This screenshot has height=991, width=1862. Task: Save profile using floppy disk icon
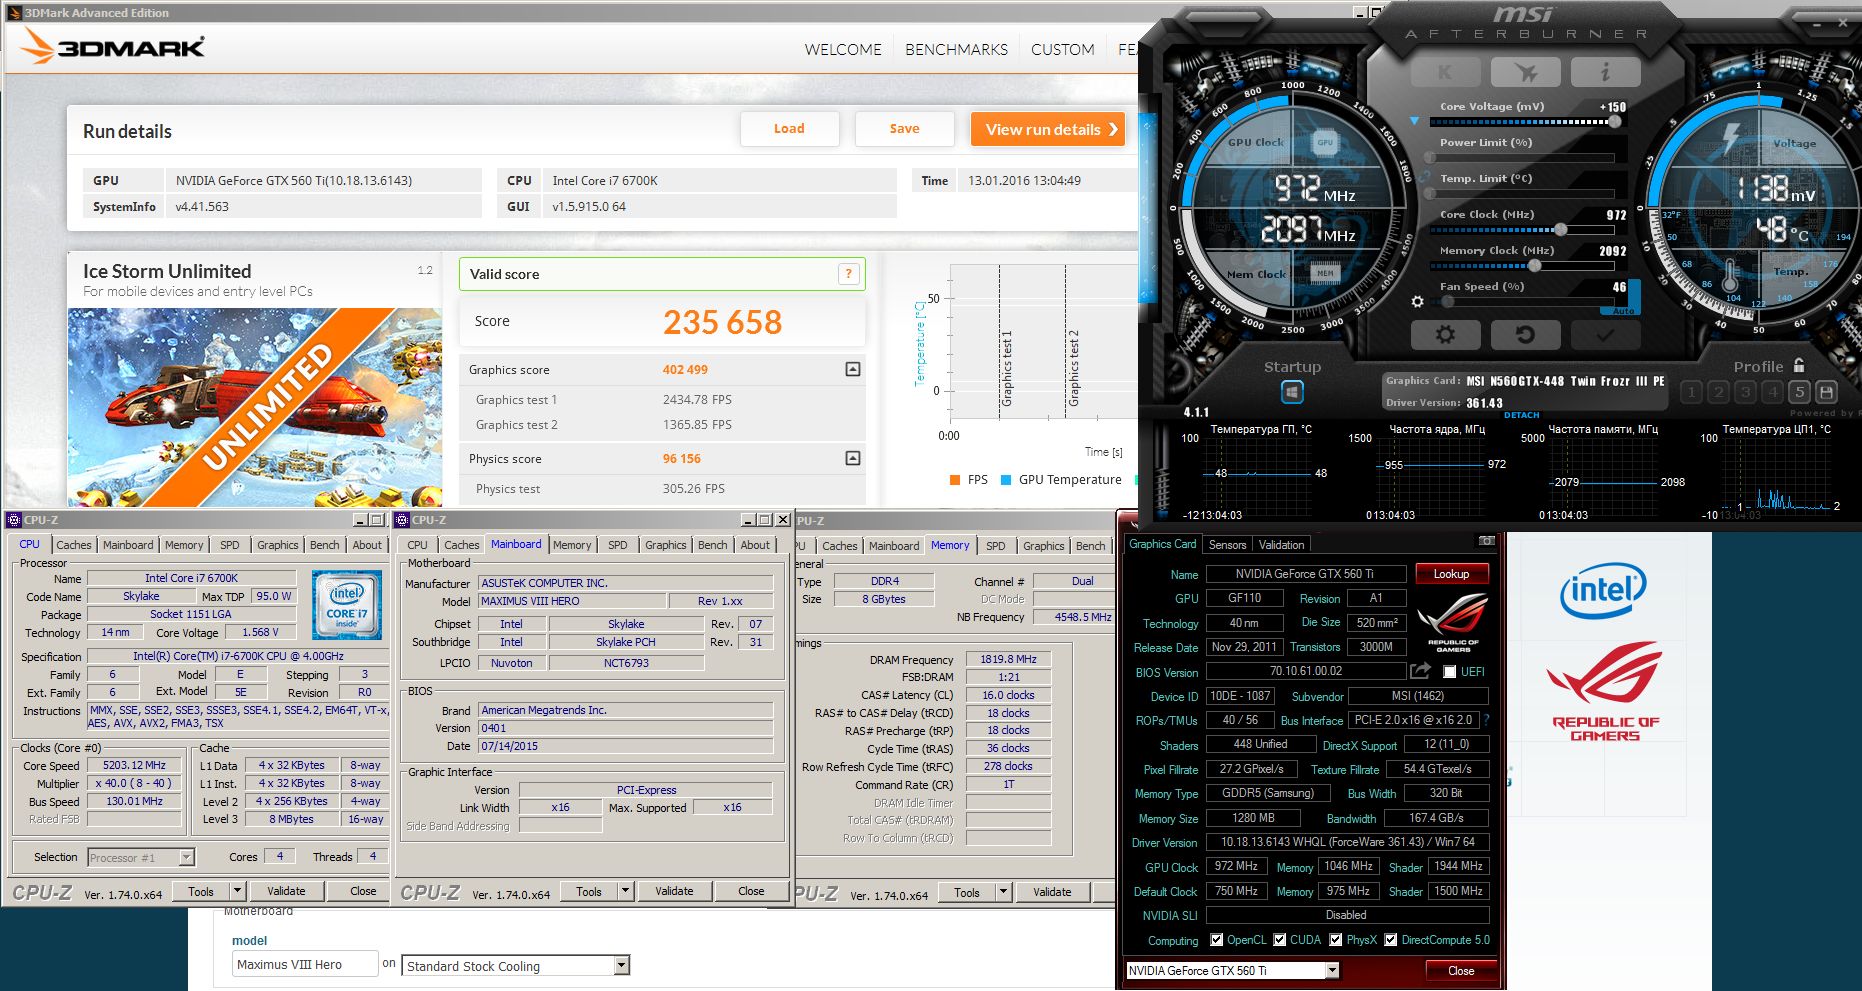coord(1826,392)
